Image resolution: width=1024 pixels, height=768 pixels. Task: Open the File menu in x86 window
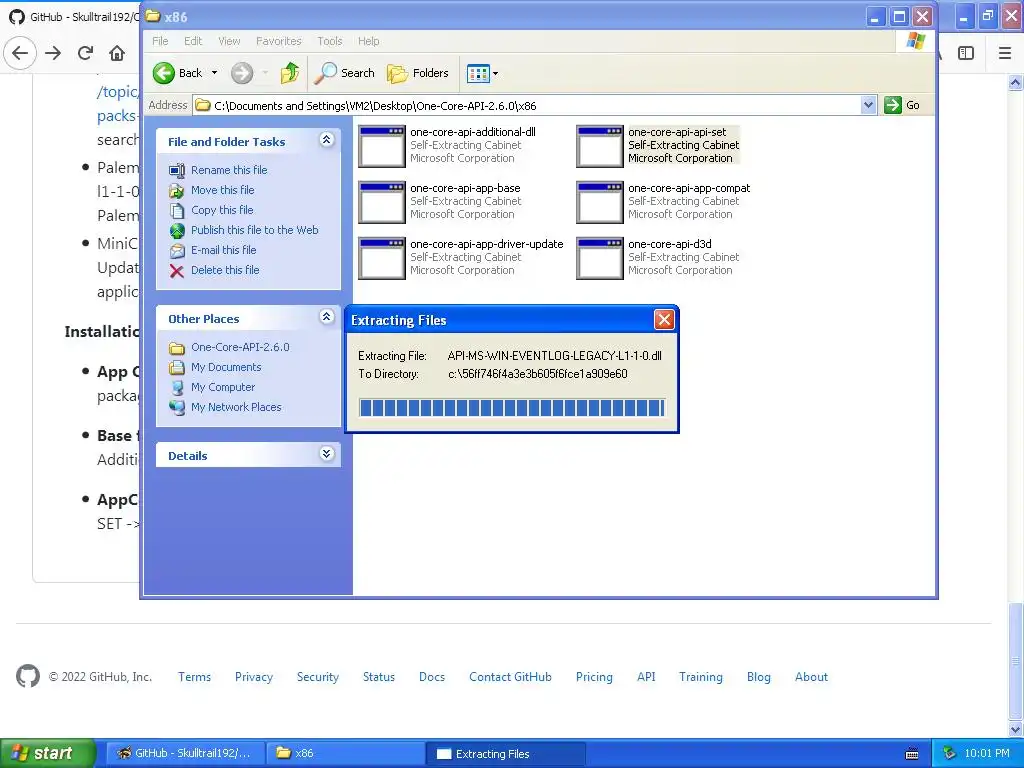160,41
